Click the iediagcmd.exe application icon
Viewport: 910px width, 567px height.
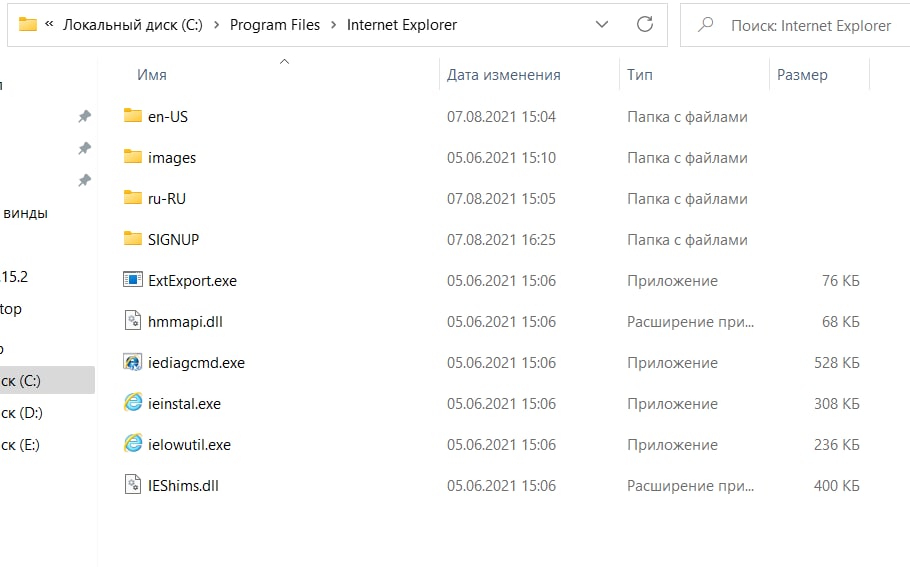pos(133,362)
